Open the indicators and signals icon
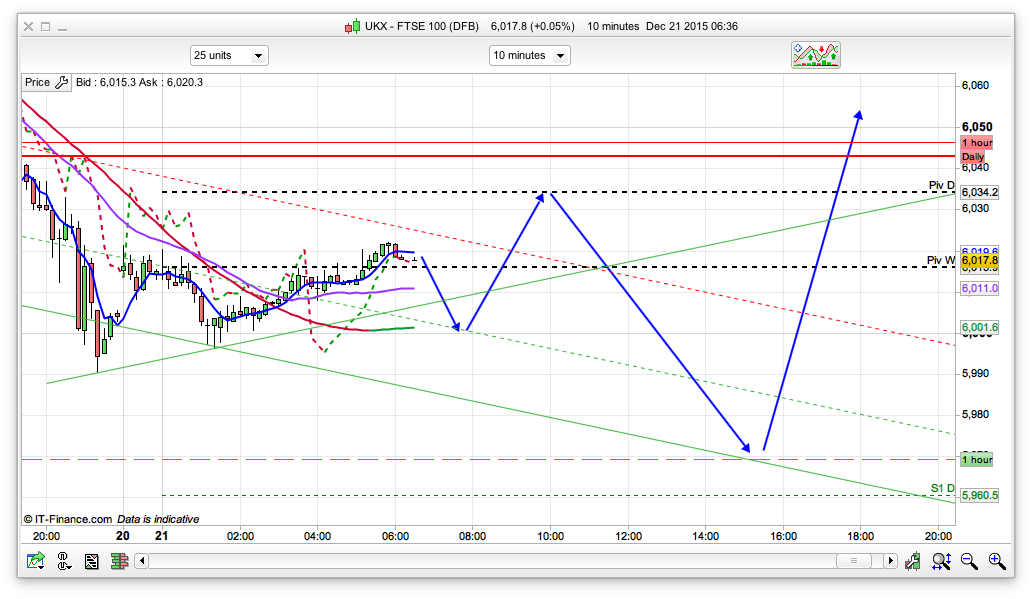1032x599 pixels. click(816, 55)
